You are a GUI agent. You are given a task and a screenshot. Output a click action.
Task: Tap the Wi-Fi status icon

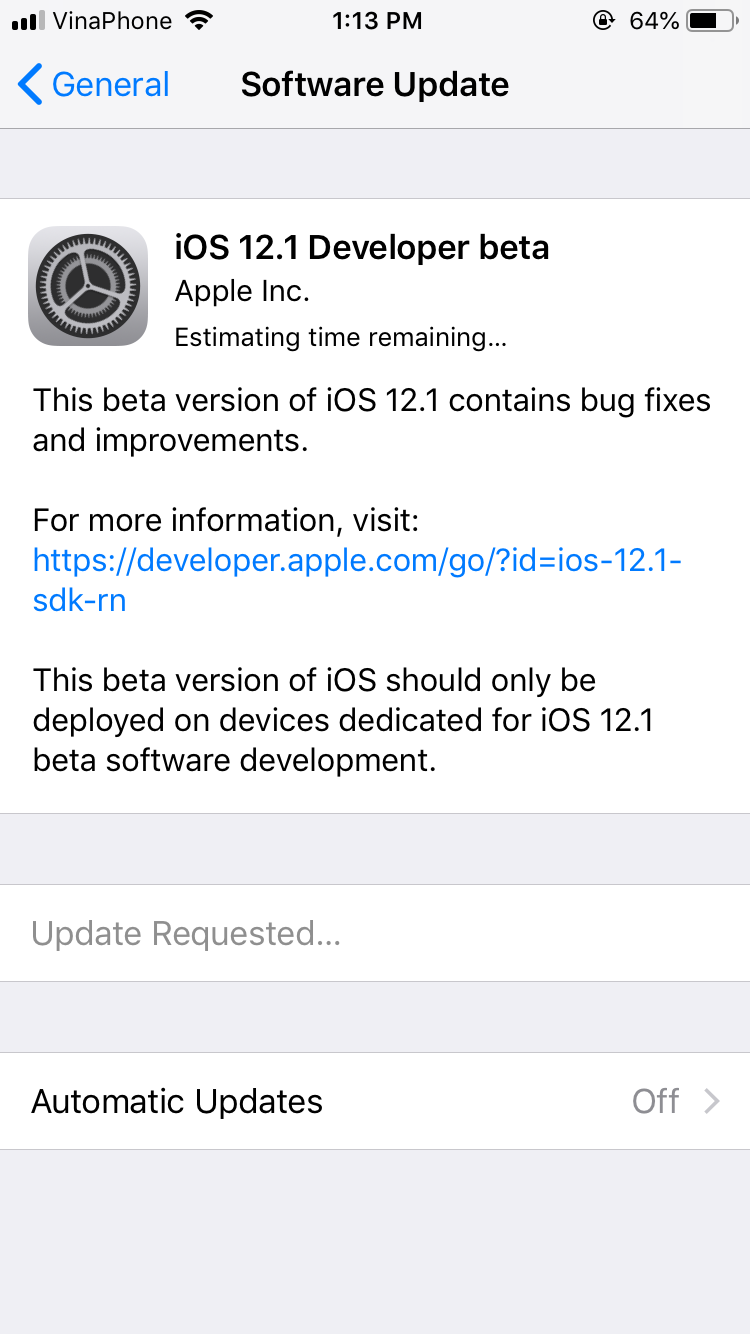coord(200,20)
